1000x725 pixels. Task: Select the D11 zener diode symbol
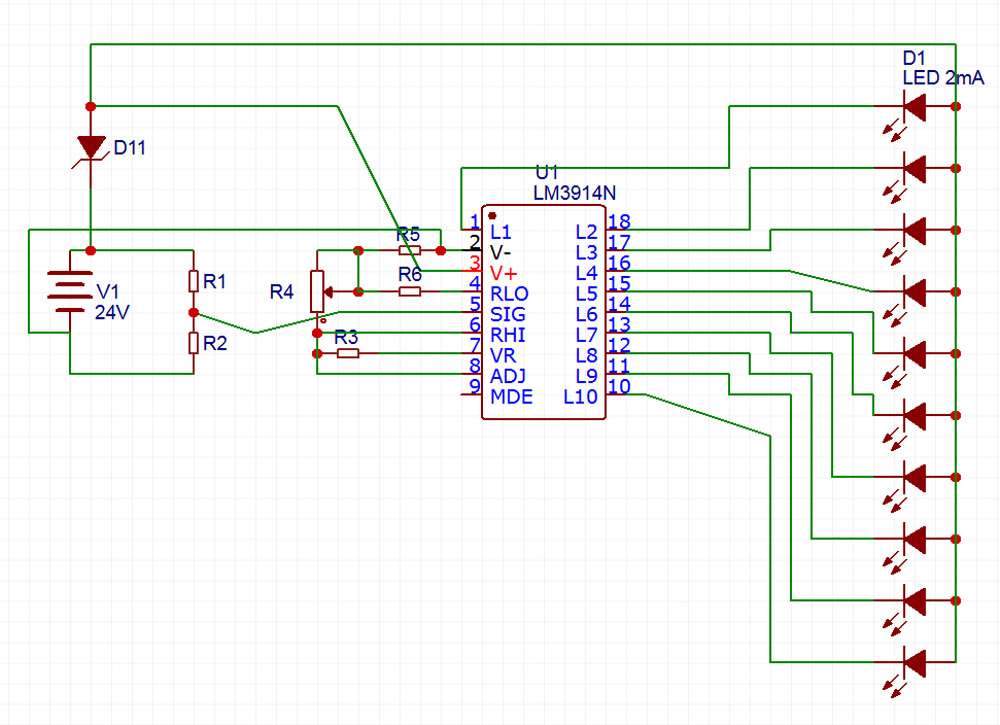(x=90, y=149)
